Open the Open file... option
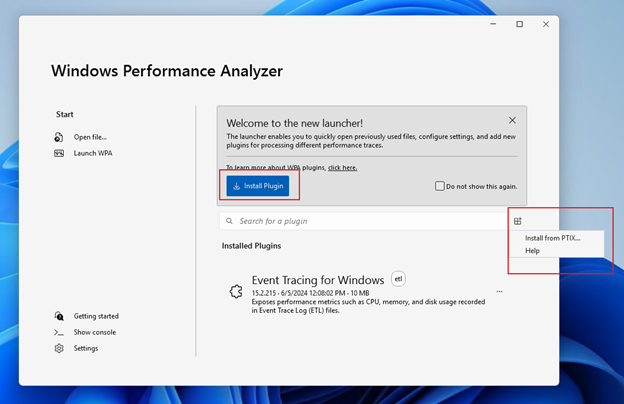The height and width of the screenshot is (404, 624). (x=90, y=137)
